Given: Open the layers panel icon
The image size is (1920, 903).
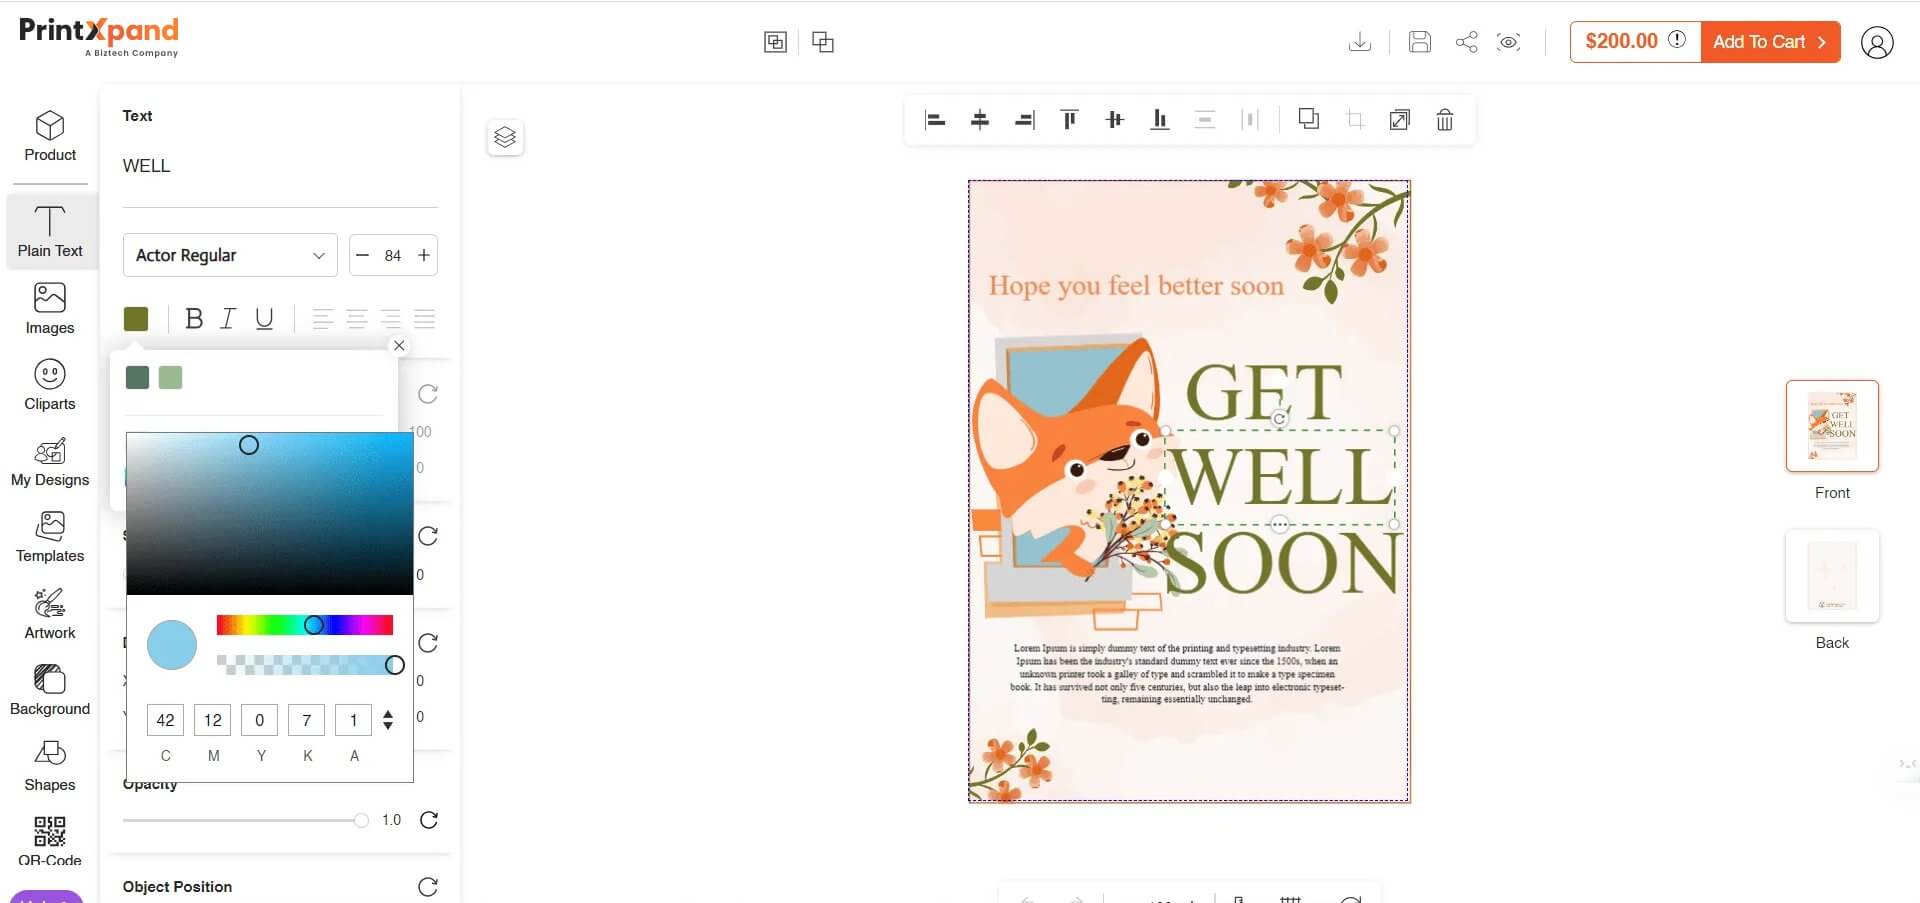Looking at the screenshot, I should pyautogui.click(x=505, y=137).
